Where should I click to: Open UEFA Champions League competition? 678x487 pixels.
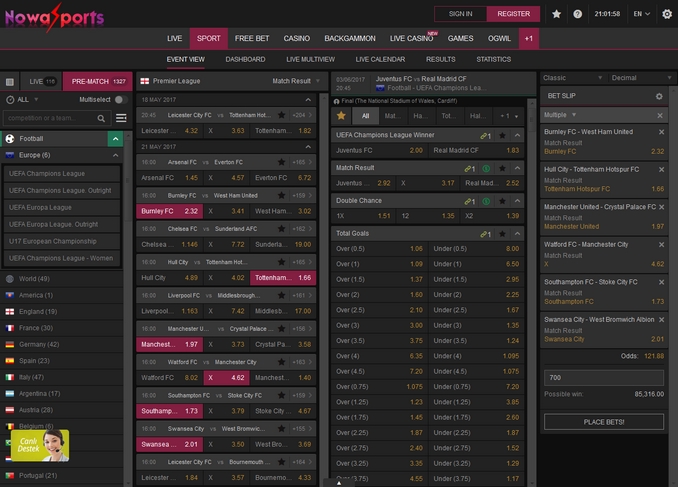61,174
